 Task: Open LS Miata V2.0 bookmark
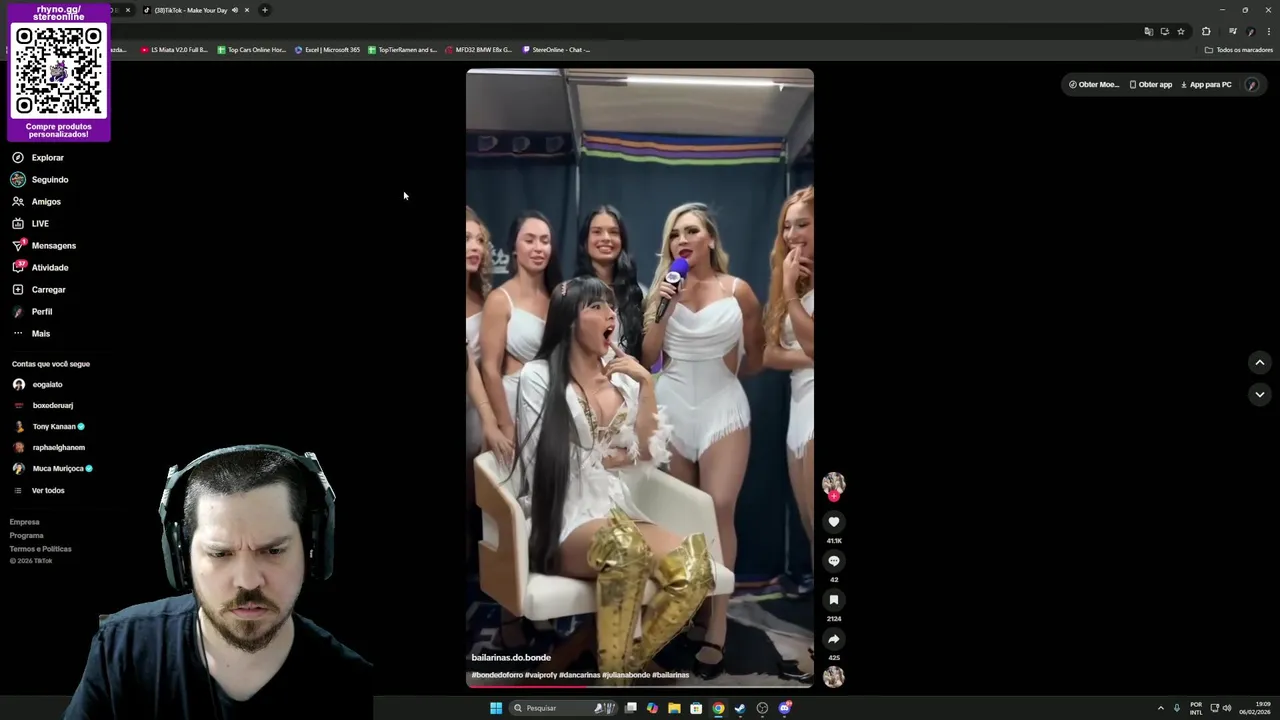pos(174,49)
